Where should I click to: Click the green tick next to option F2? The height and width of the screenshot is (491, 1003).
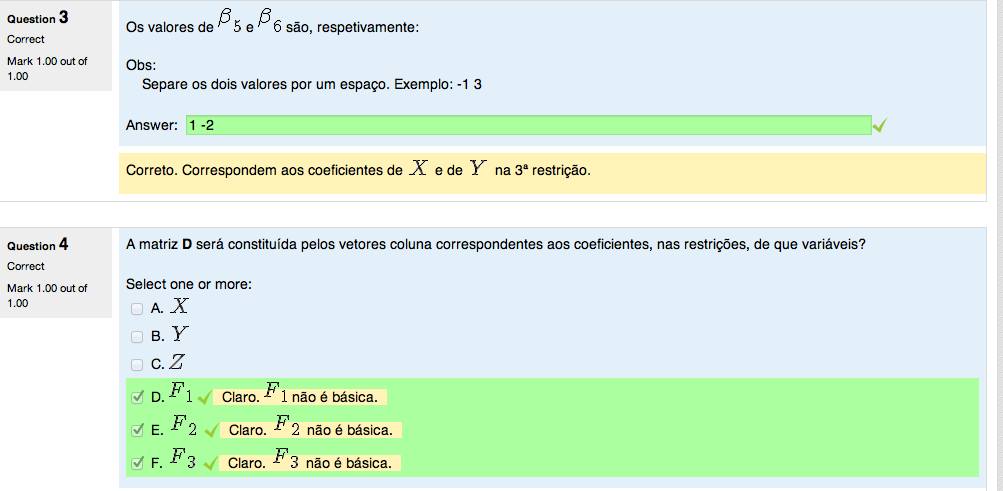(210, 431)
